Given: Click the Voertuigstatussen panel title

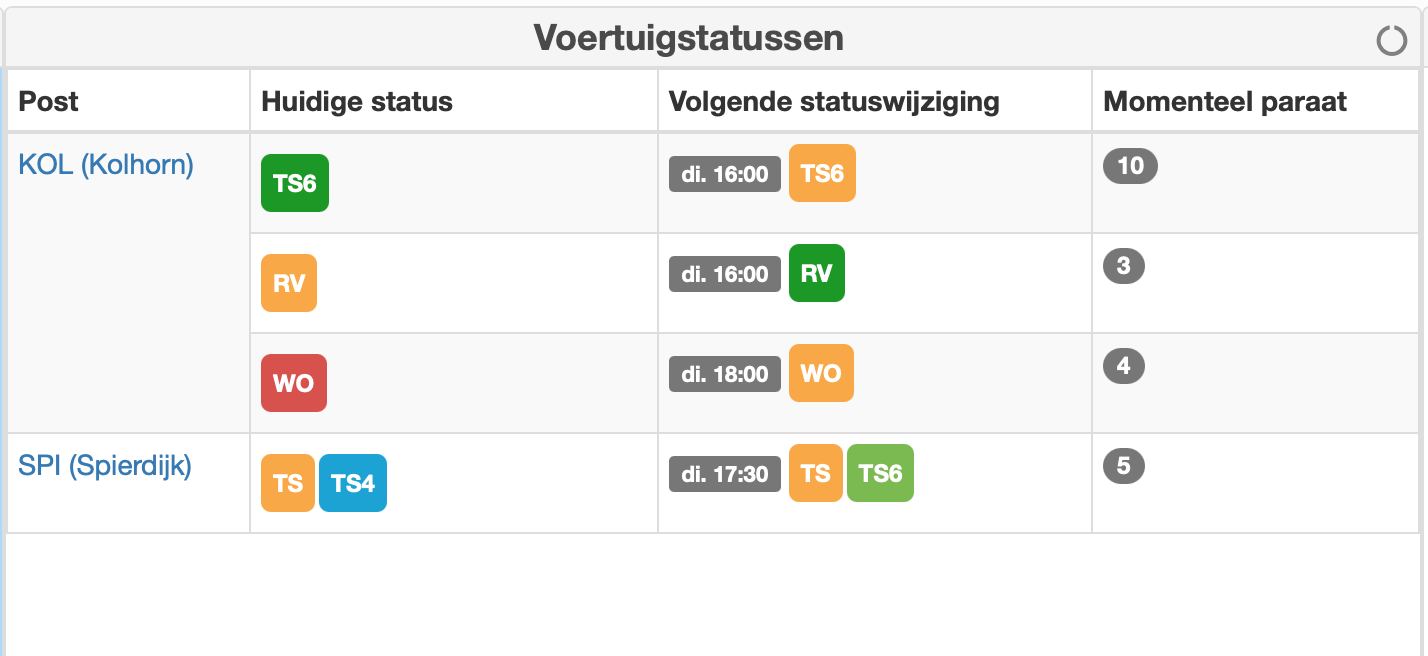Looking at the screenshot, I should [688, 38].
